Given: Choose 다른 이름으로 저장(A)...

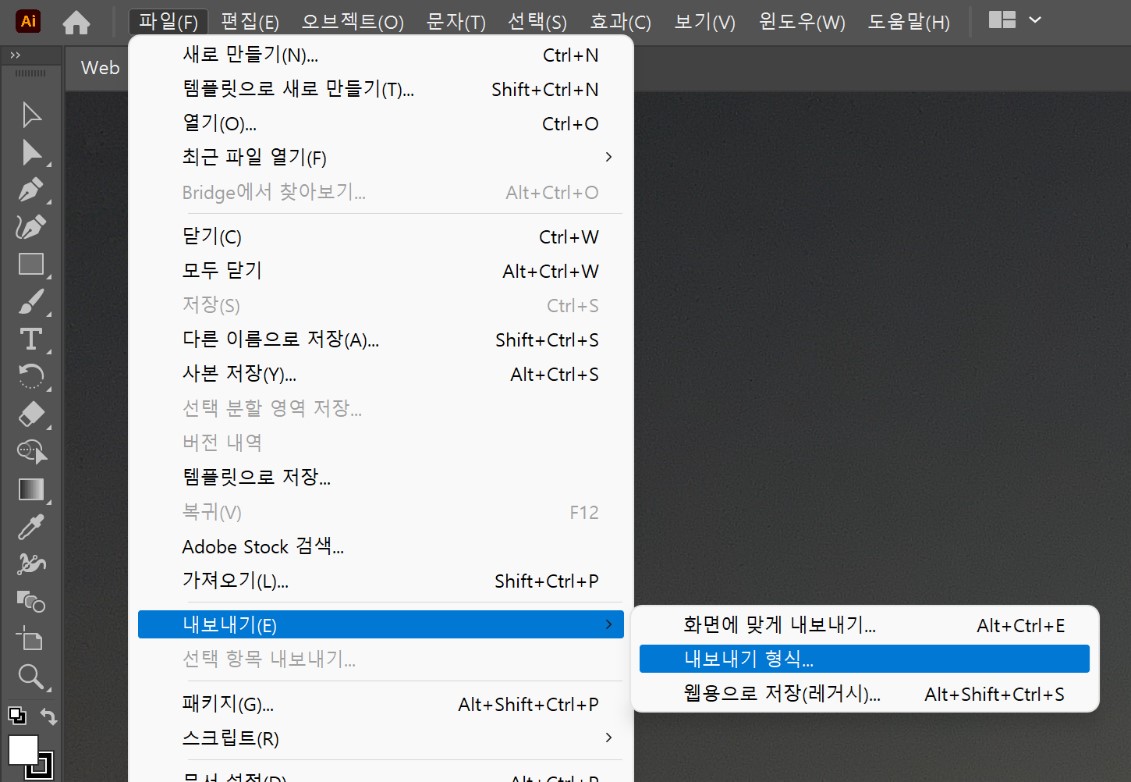Looking at the screenshot, I should pyautogui.click(x=381, y=340).
